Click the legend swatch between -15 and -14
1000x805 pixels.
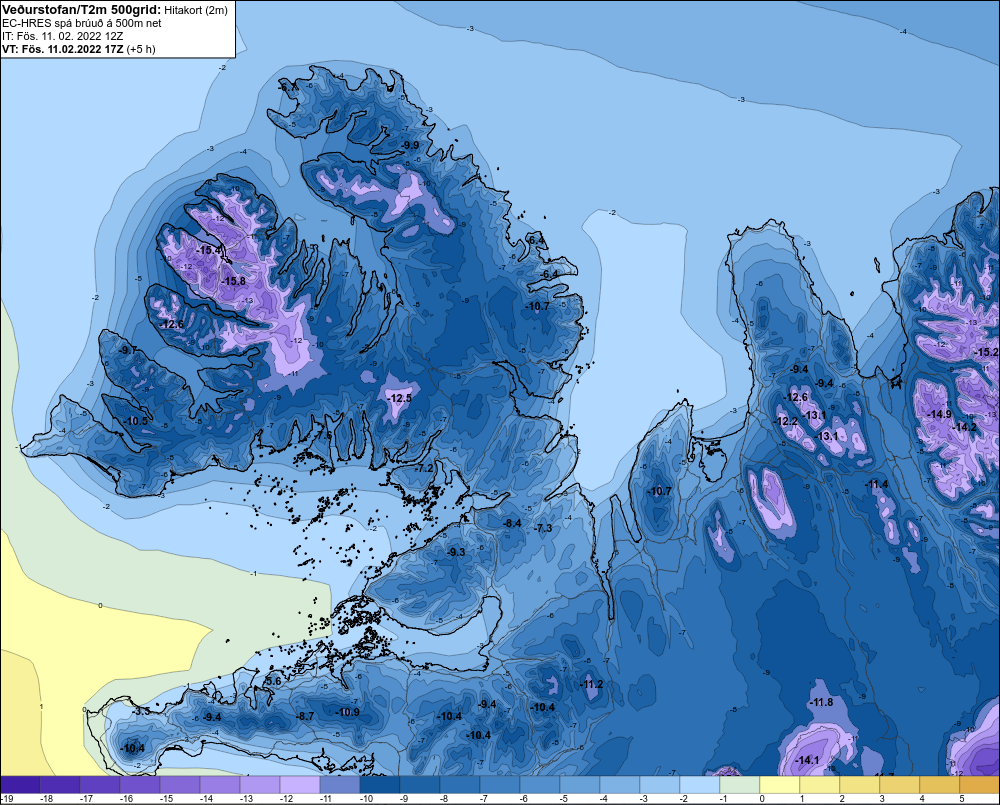tap(180, 785)
